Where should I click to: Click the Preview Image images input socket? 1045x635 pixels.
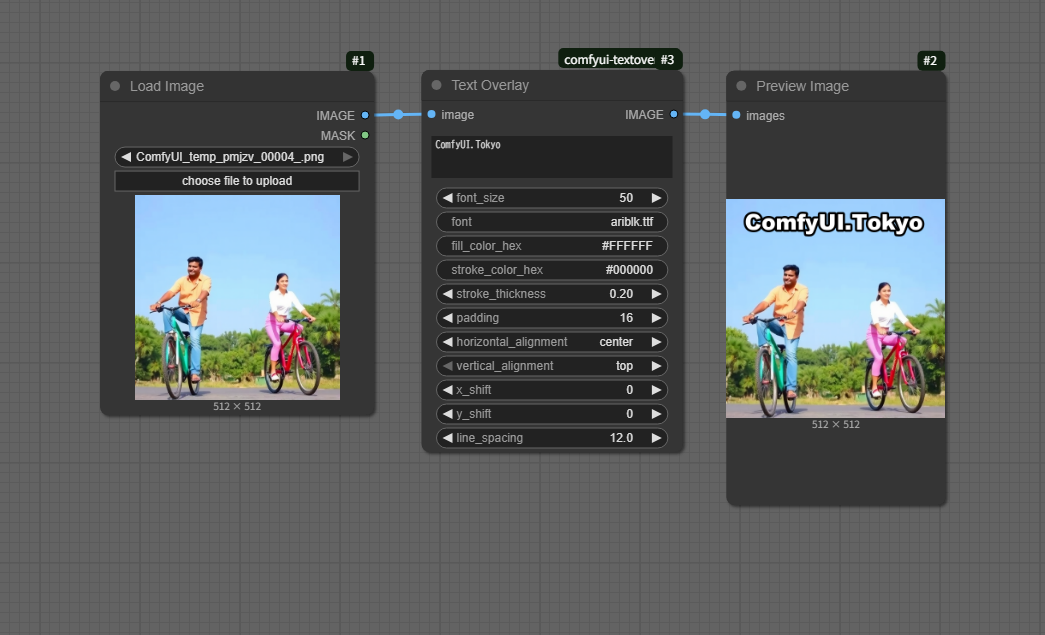click(736, 115)
